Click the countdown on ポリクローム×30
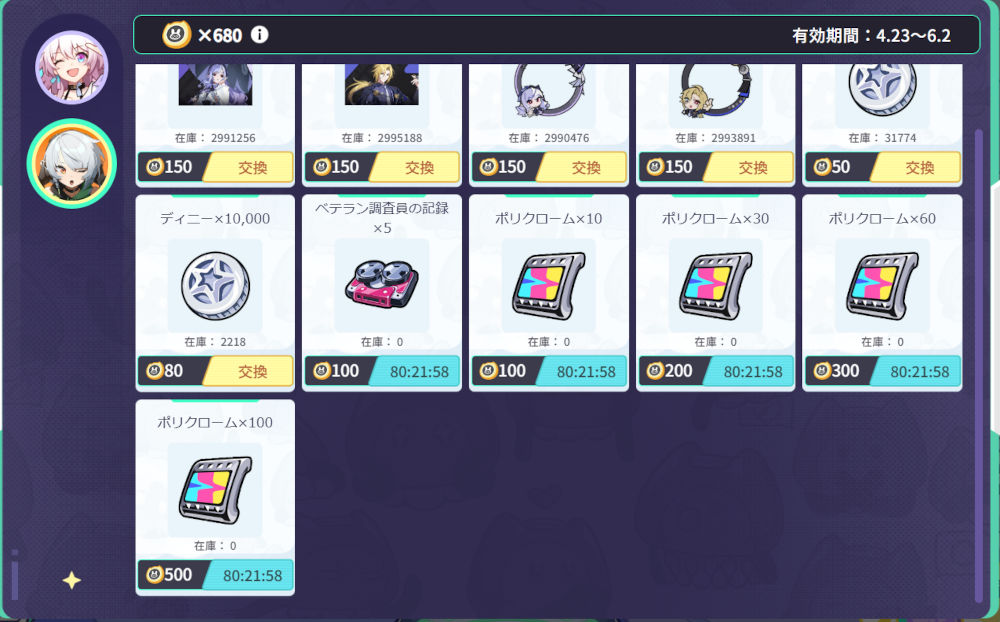This screenshot has height=622, width=1000. [x=749, y=371]
